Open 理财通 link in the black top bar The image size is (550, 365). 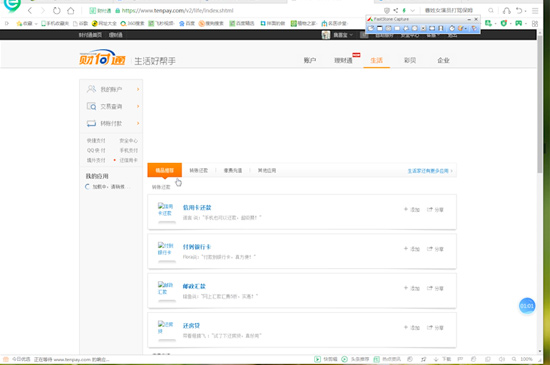[x=115, y=35]
